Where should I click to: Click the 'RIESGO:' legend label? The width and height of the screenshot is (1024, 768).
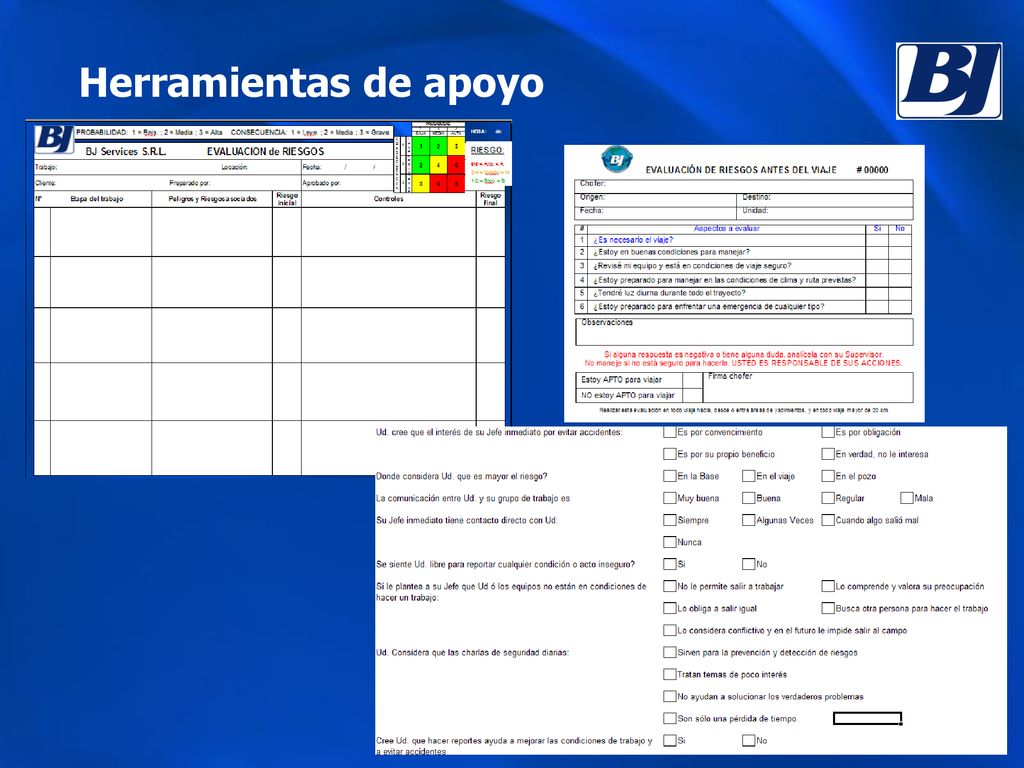(x=487, y=150)
